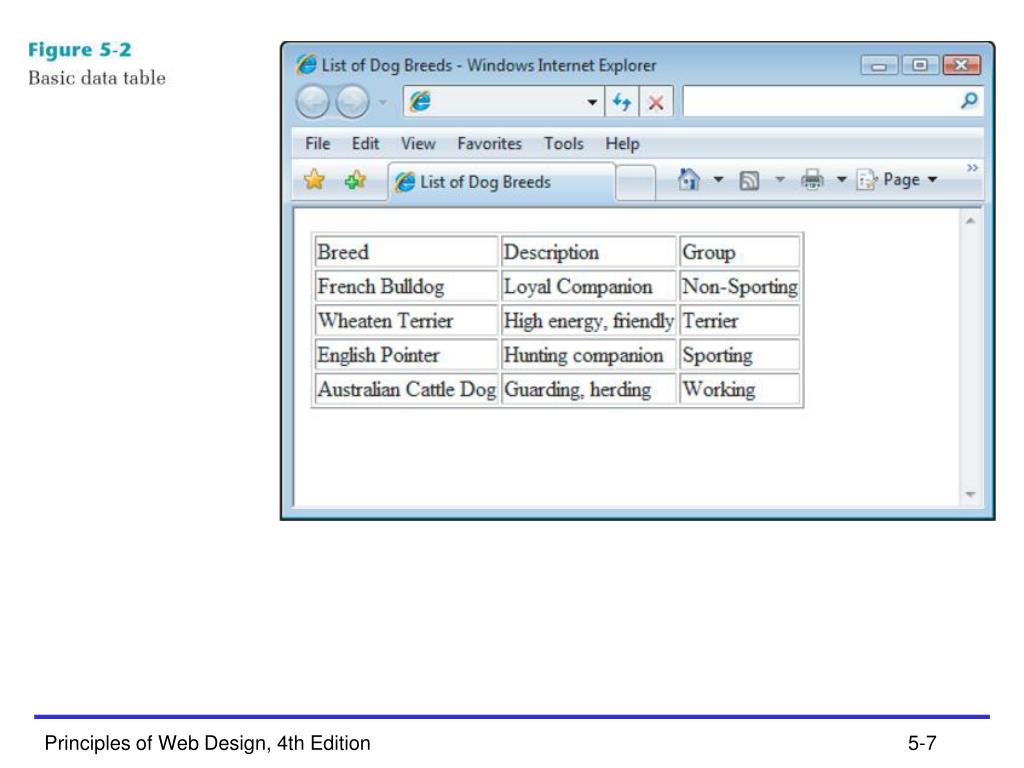Image resolution: width=1024 pixels, height=768 pixels.
Task: Close the Internet Explorer window
Action: coord(961,65)
